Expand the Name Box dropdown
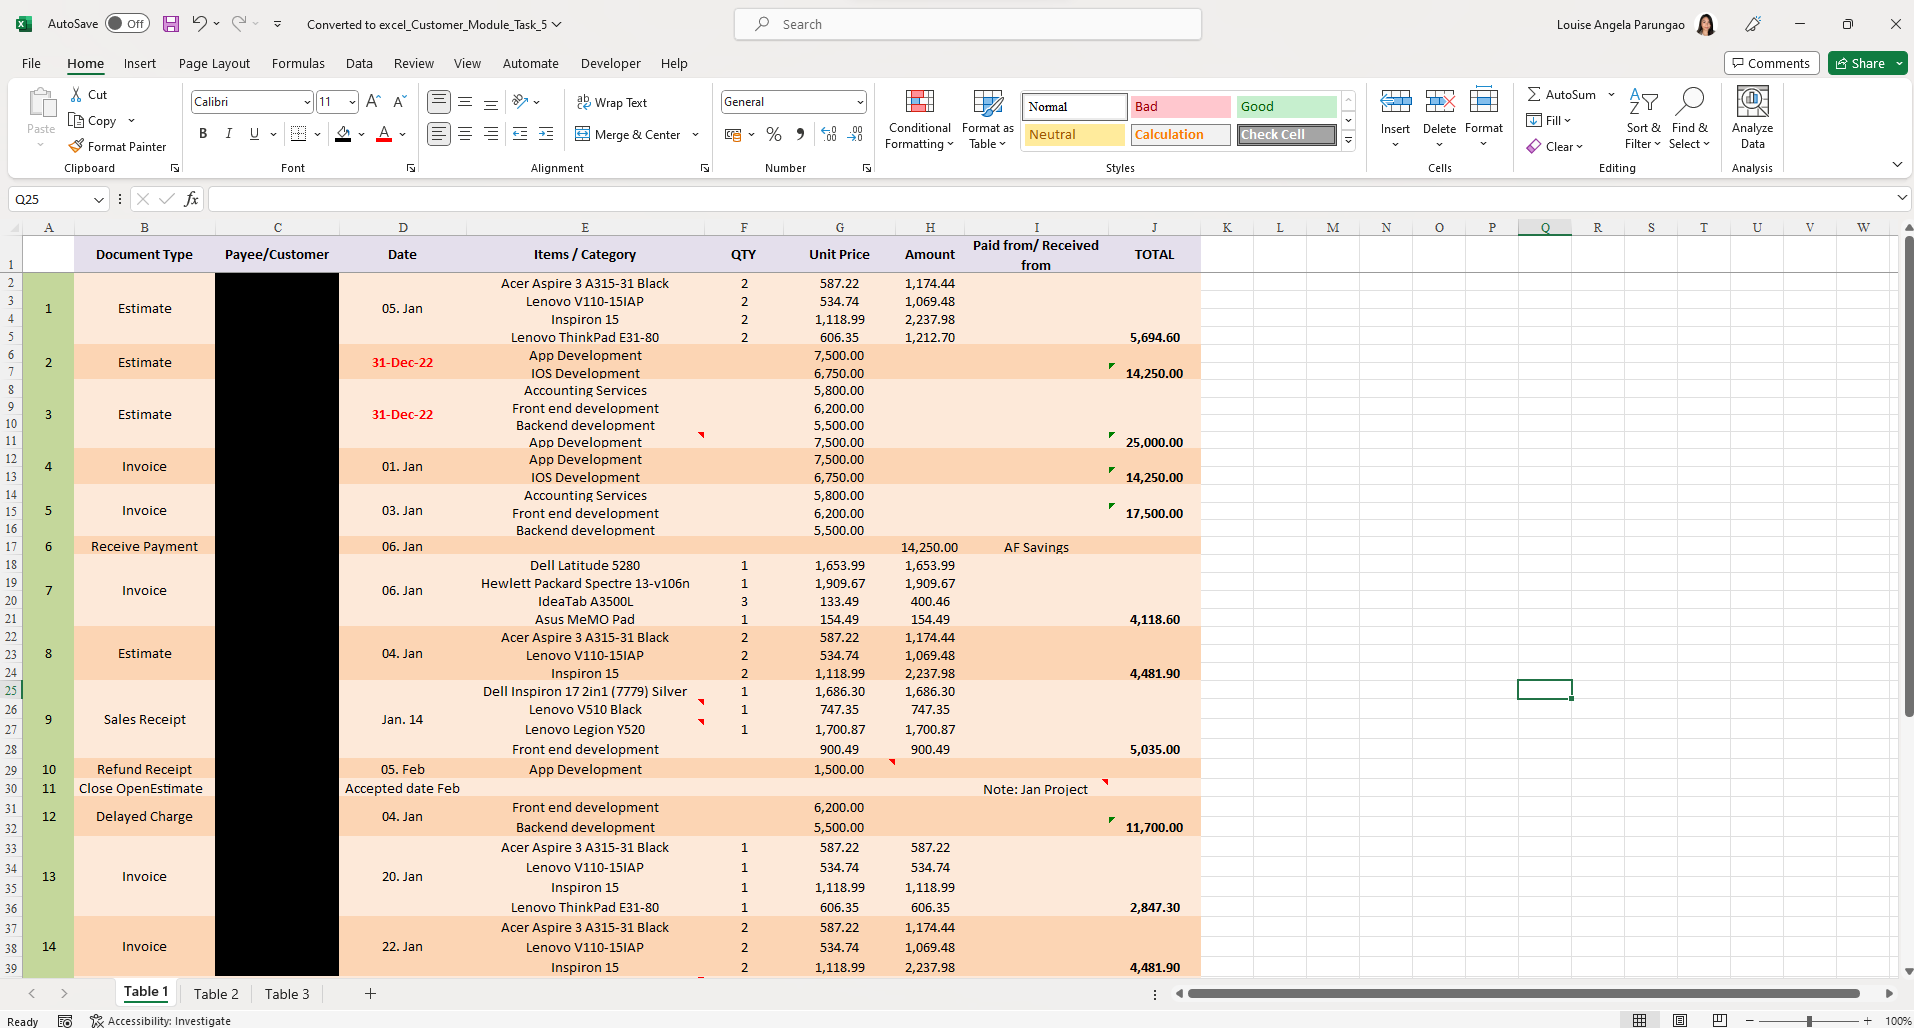Viewport: 1914px width, 1028px height. [98, 200]
